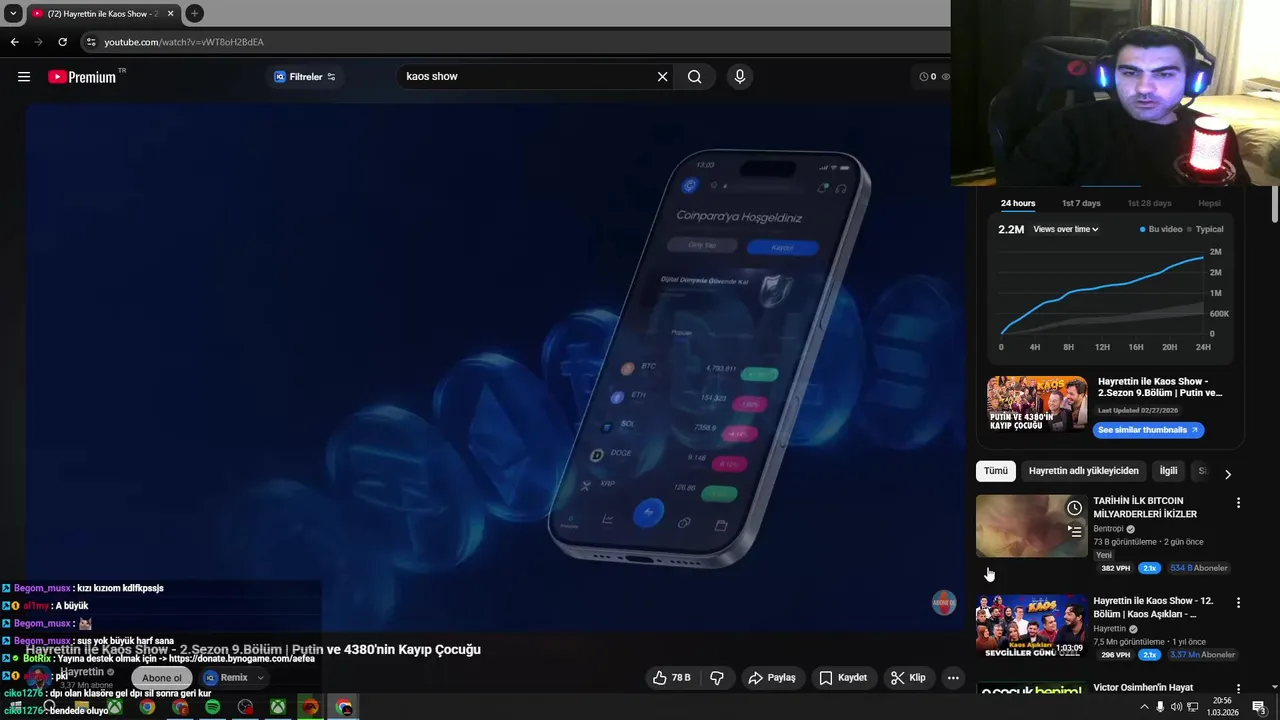Select the Tümü filter chip
The height and width of the screenshot is (720, 1280).
click(996, 471)
